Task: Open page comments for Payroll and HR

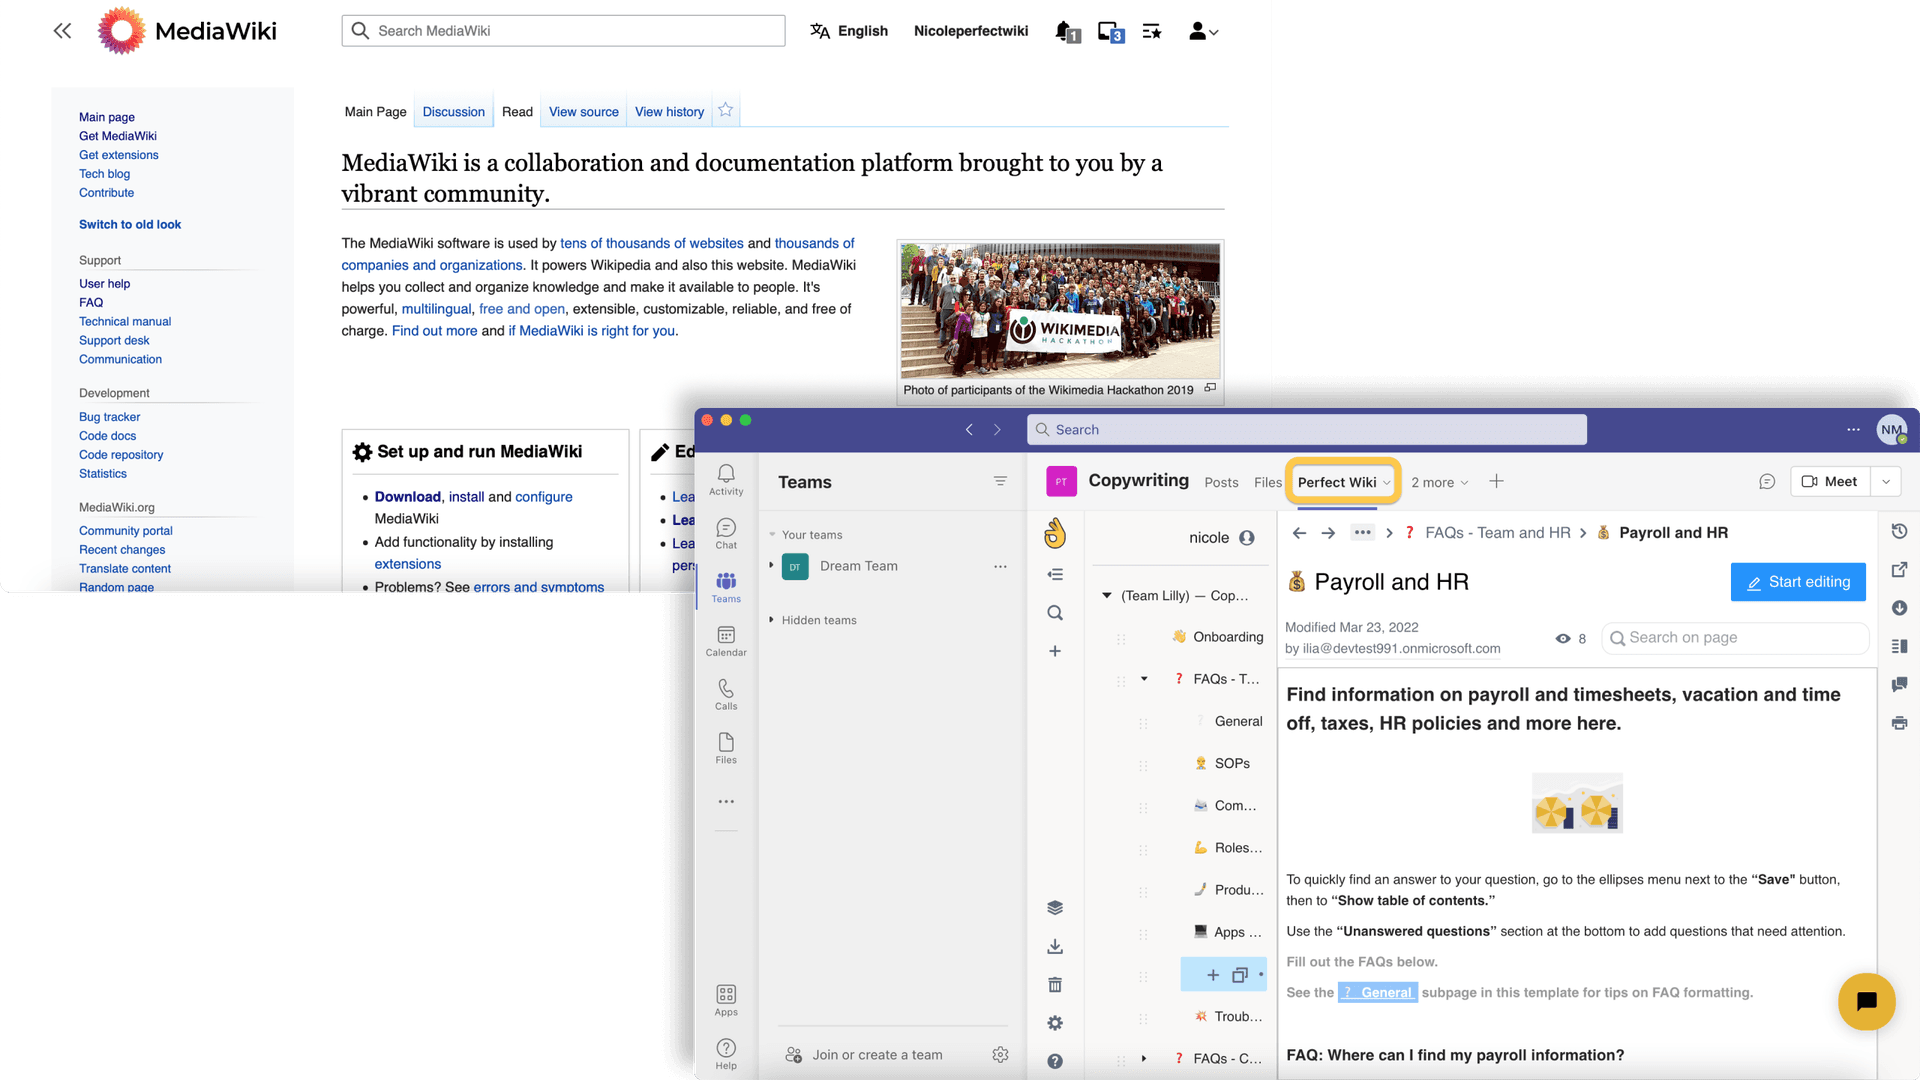Action: point(1899,685)
